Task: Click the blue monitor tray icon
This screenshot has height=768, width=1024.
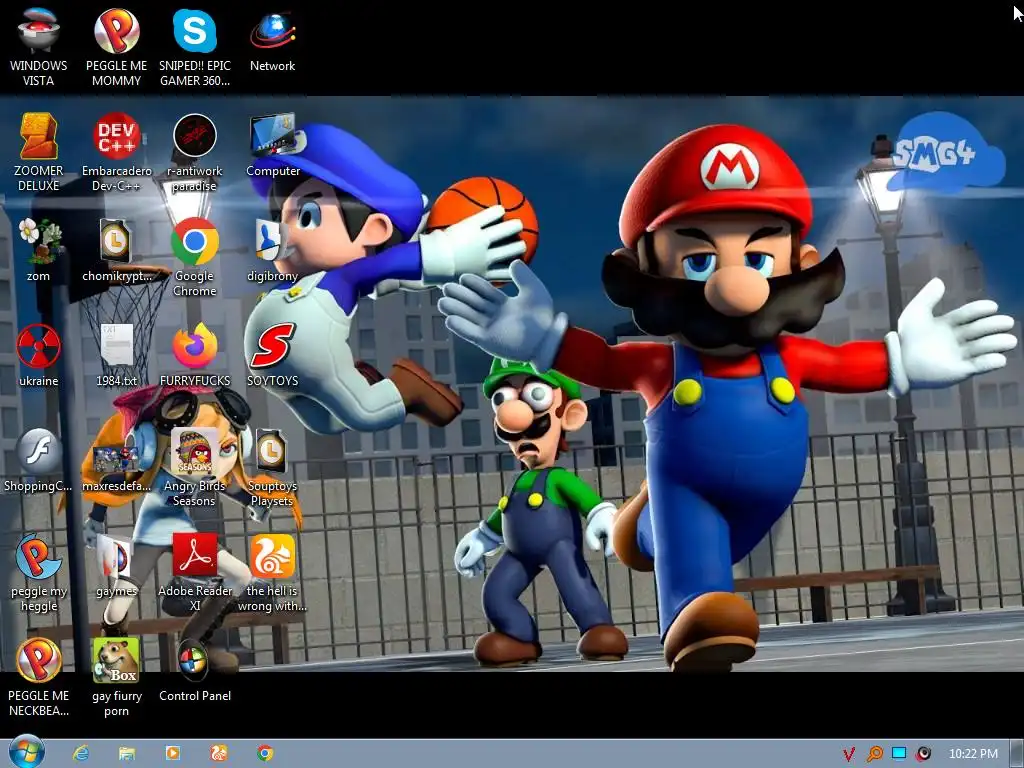Action: click(x=899, y=754)
